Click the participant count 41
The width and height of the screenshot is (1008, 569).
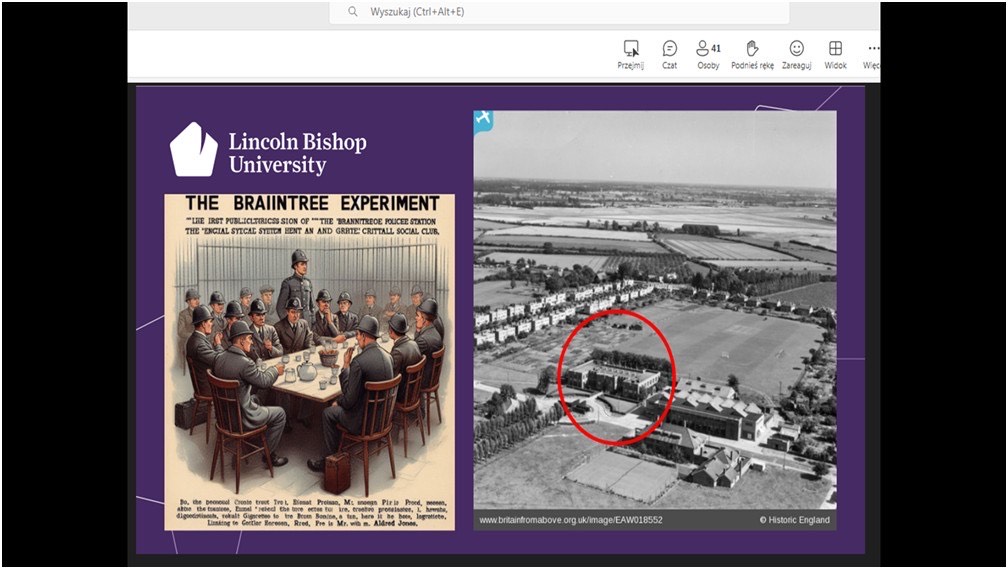[x=716, y=48]
